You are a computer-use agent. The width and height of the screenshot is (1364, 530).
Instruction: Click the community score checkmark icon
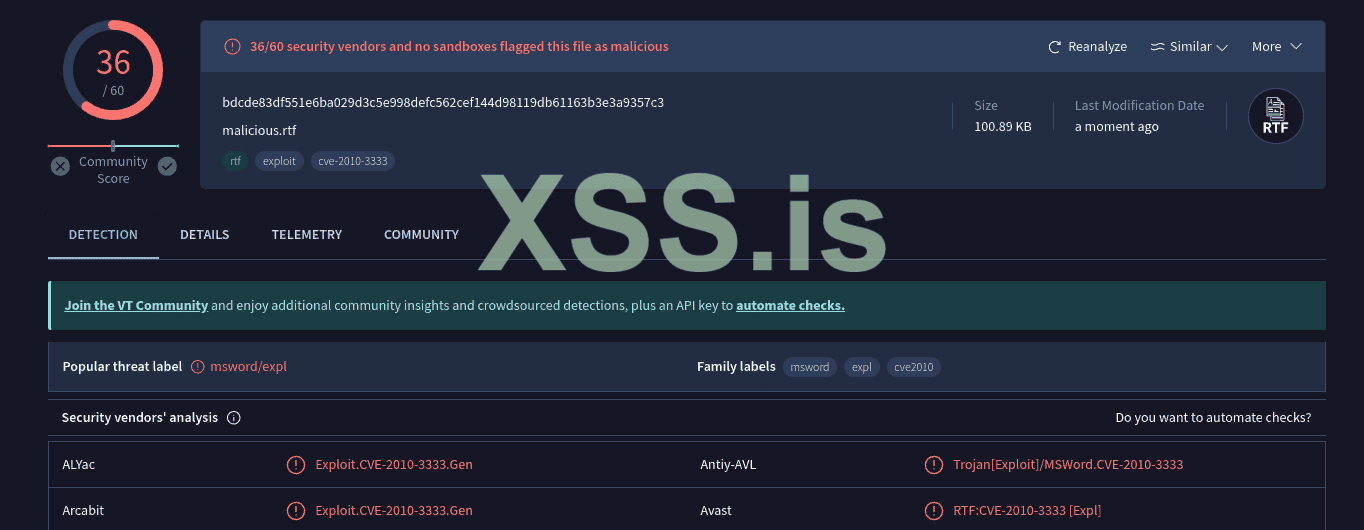tap(167, 167)
